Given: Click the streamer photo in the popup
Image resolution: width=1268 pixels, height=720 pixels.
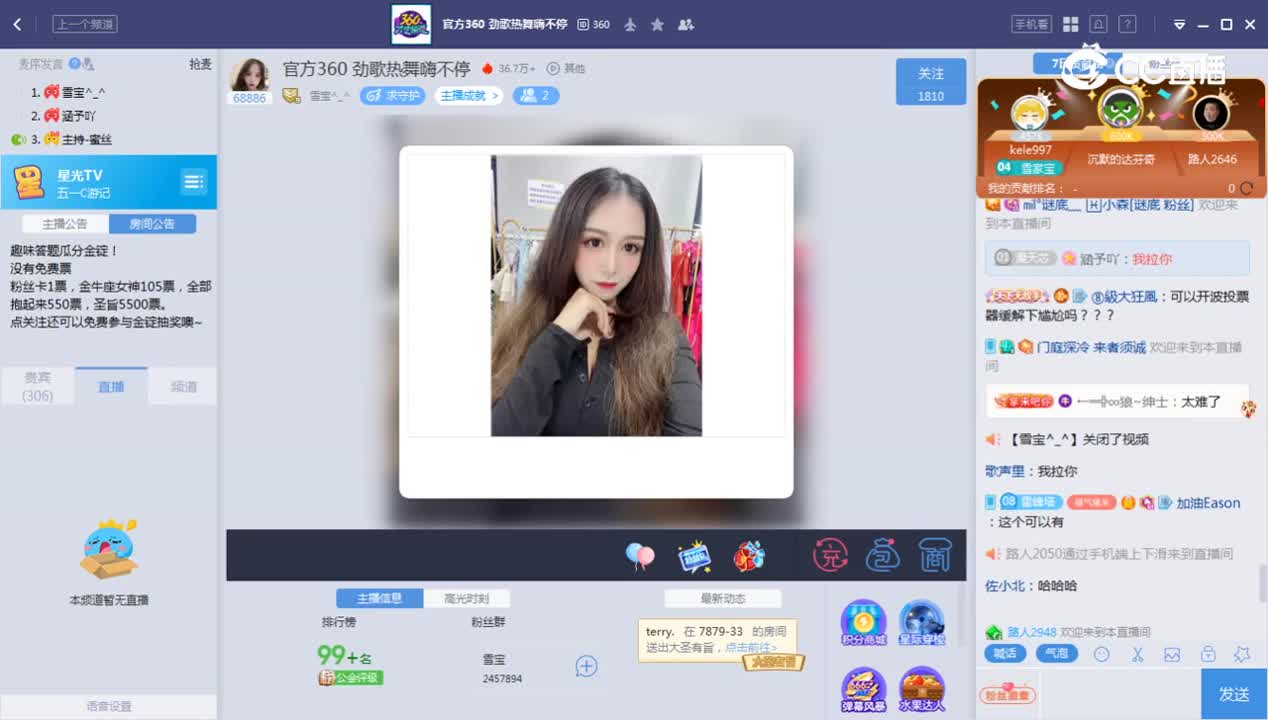Looking at the screenshot, I should (x=596, y=295).
